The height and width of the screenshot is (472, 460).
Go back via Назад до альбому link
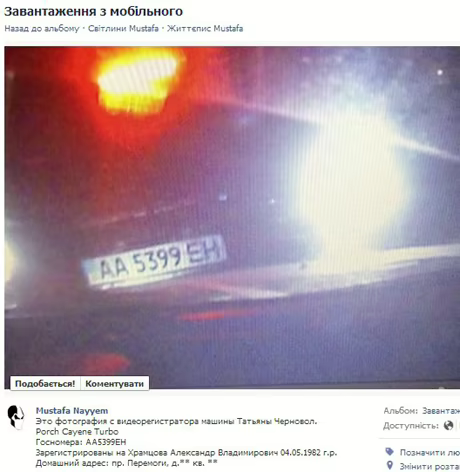click(42, 29)
